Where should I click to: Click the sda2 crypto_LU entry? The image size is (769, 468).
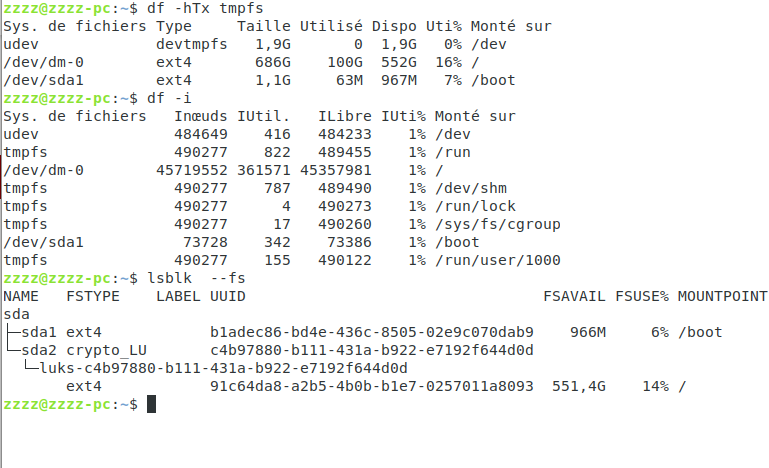pyautogui.click(x=84, y=350)
